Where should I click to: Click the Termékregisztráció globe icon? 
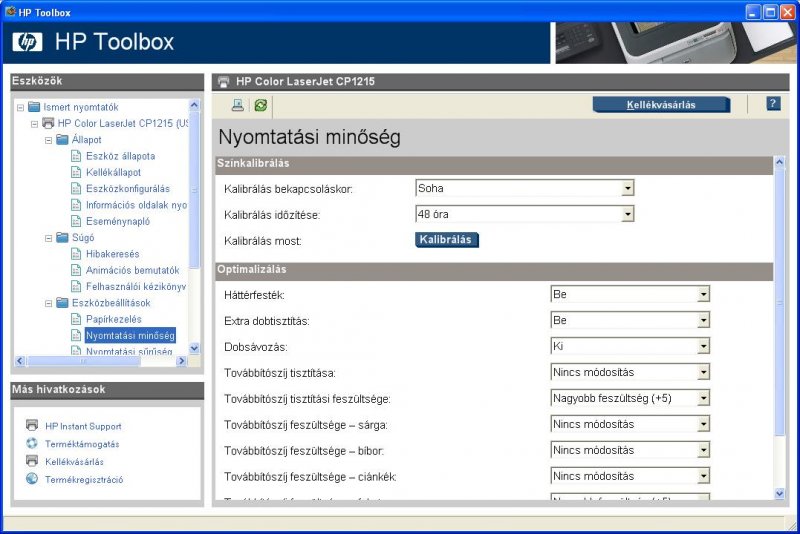[32, 478]
